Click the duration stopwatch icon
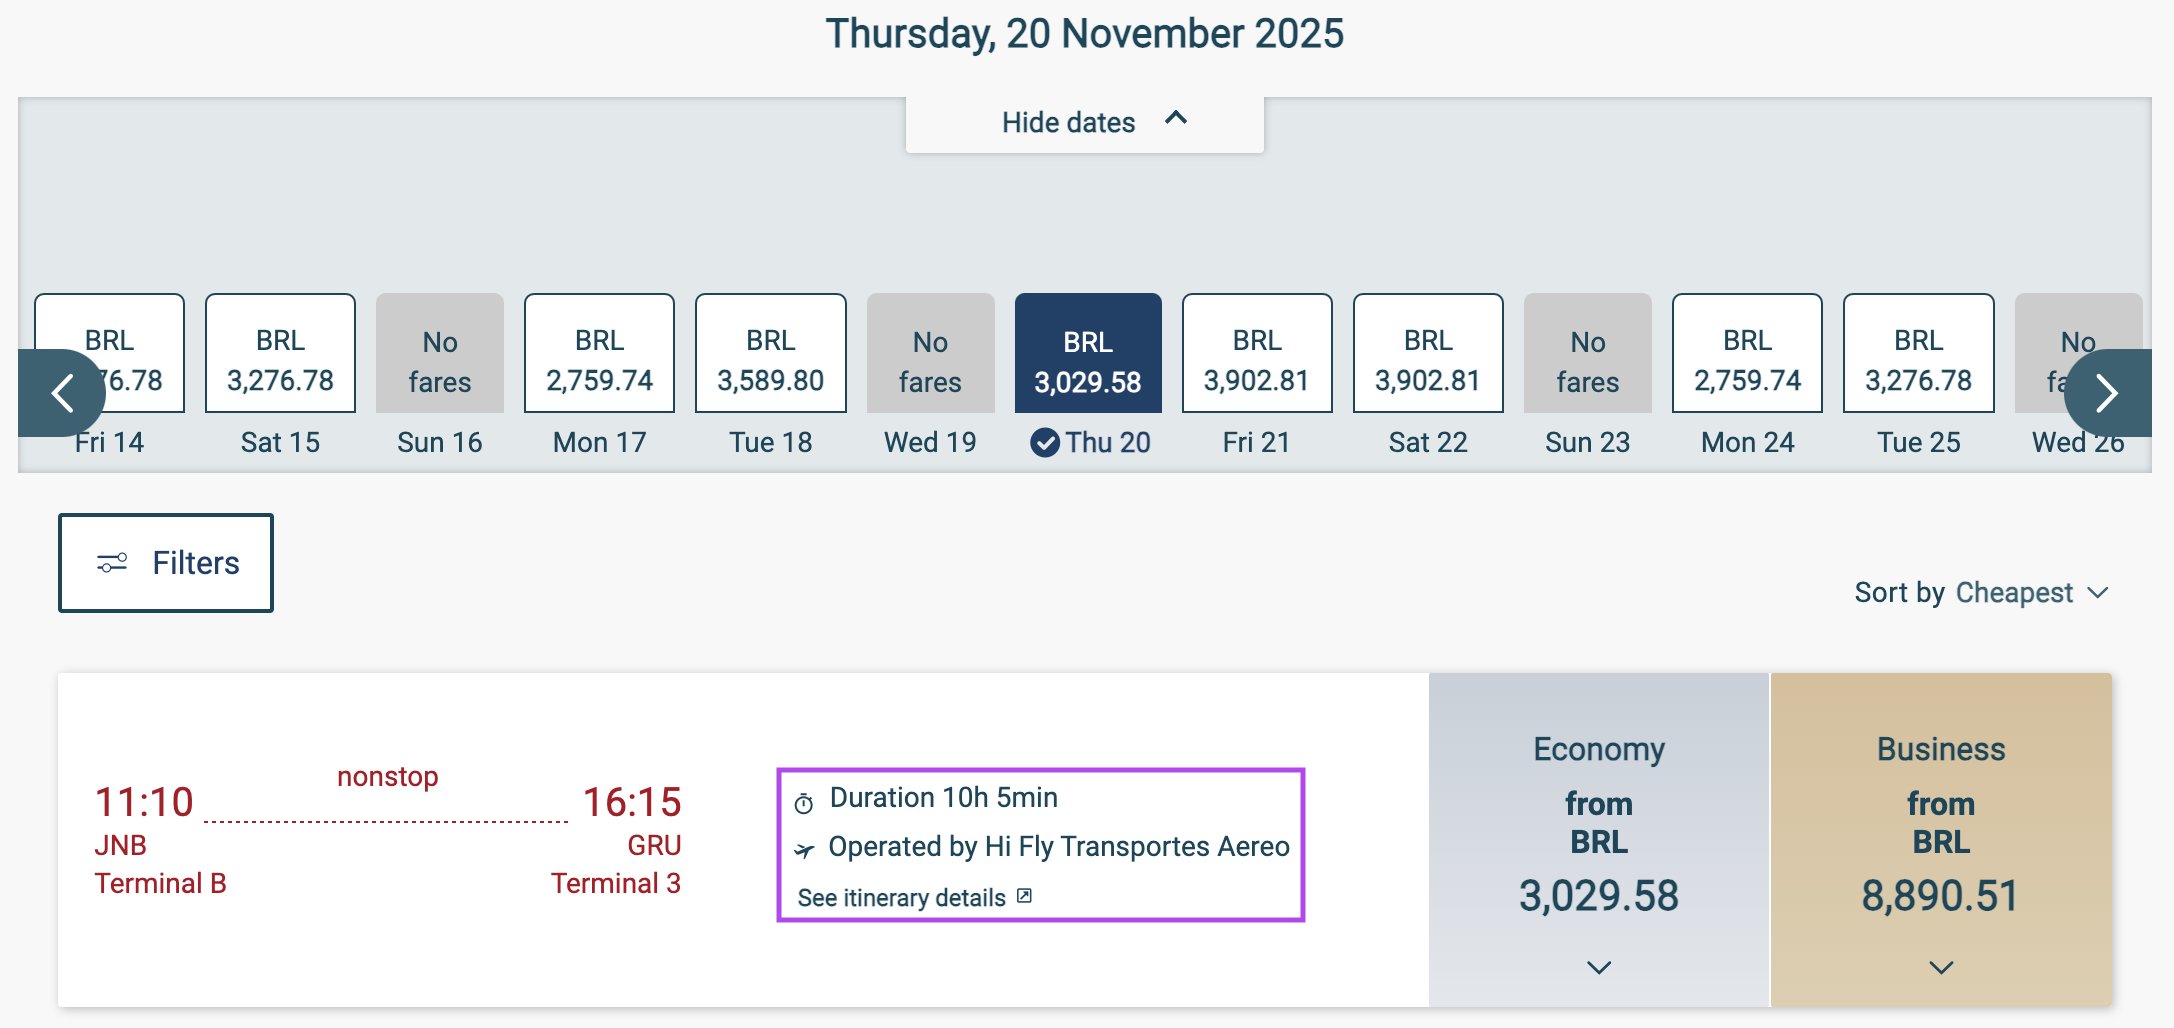 (x=804, y=803)
